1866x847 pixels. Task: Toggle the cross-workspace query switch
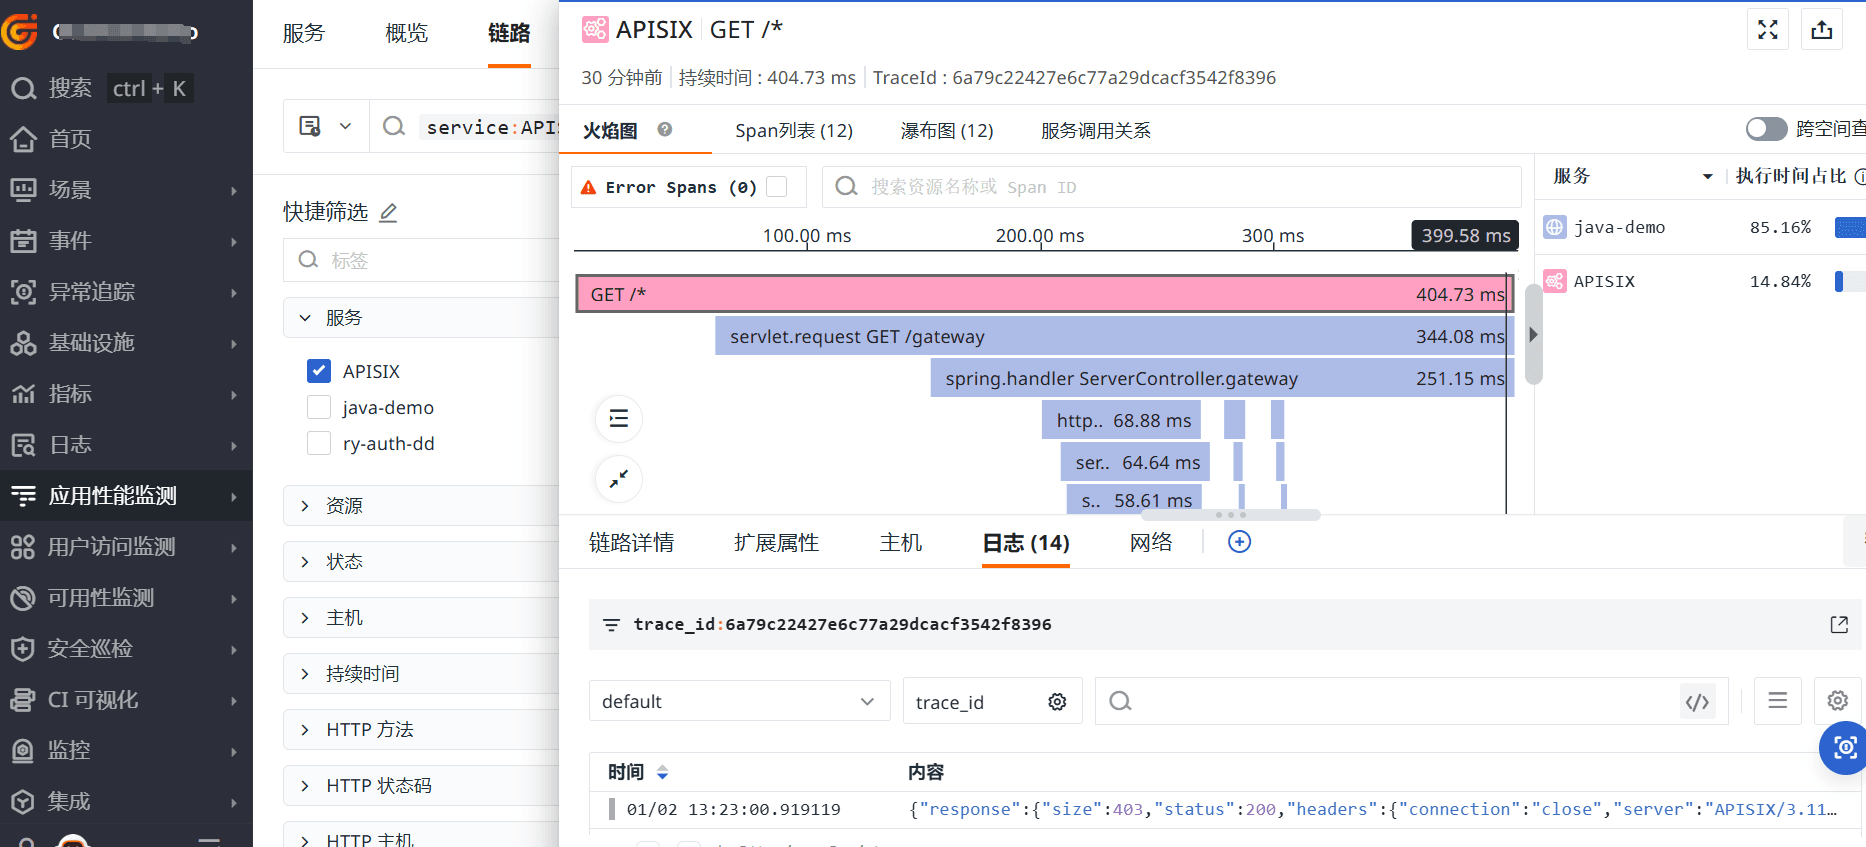(x=1765, y=129)
